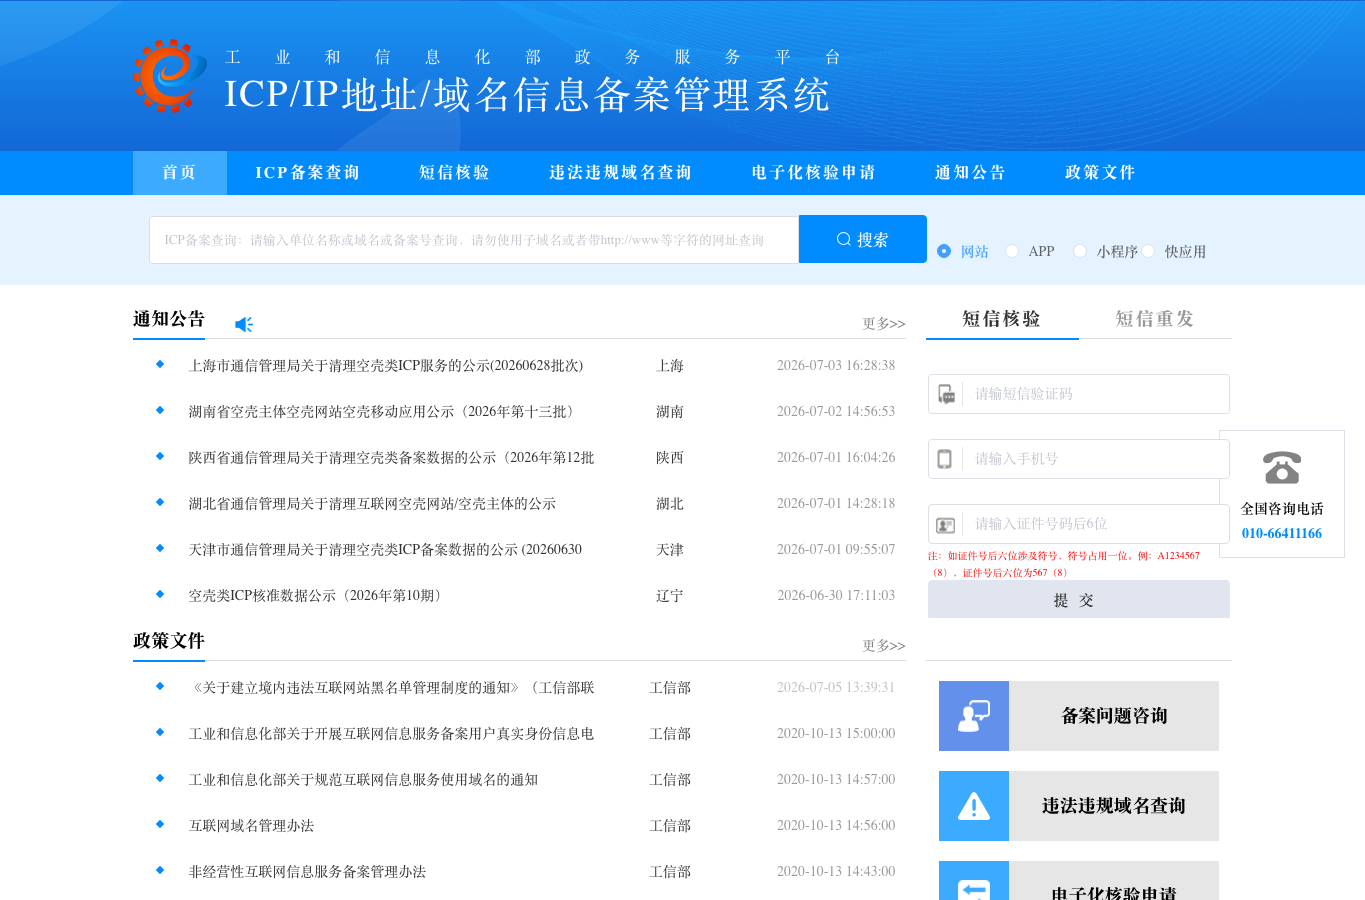Image resolution: width=1365 pixels, height=900 pixels.
Task: Open 陕西省通信管理局 清理空壳类备案数据 notice
Action: (x=392, y=458)
